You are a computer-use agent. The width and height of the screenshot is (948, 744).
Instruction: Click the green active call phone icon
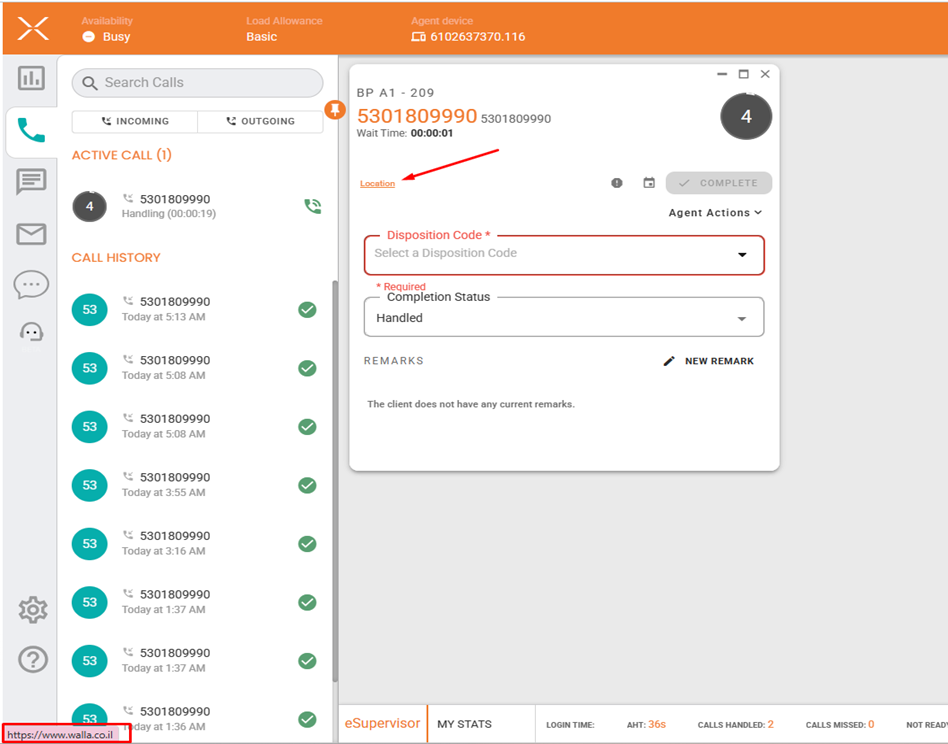point(313,206)
